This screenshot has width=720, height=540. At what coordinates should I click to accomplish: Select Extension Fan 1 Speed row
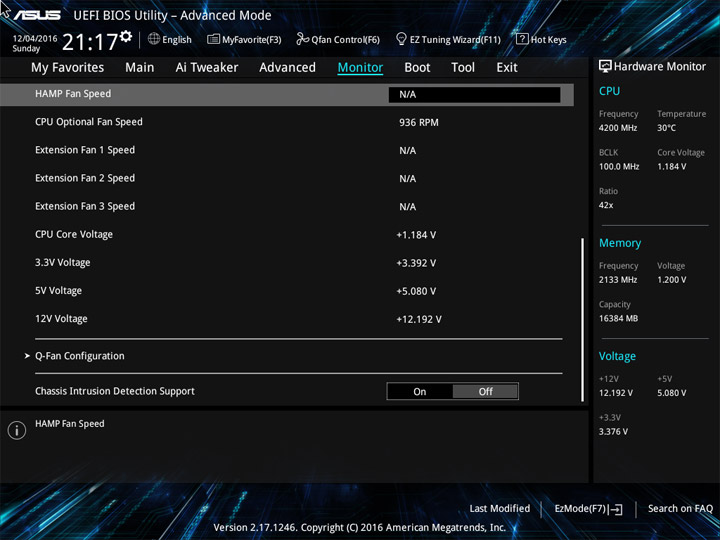(x=287, y=151)
